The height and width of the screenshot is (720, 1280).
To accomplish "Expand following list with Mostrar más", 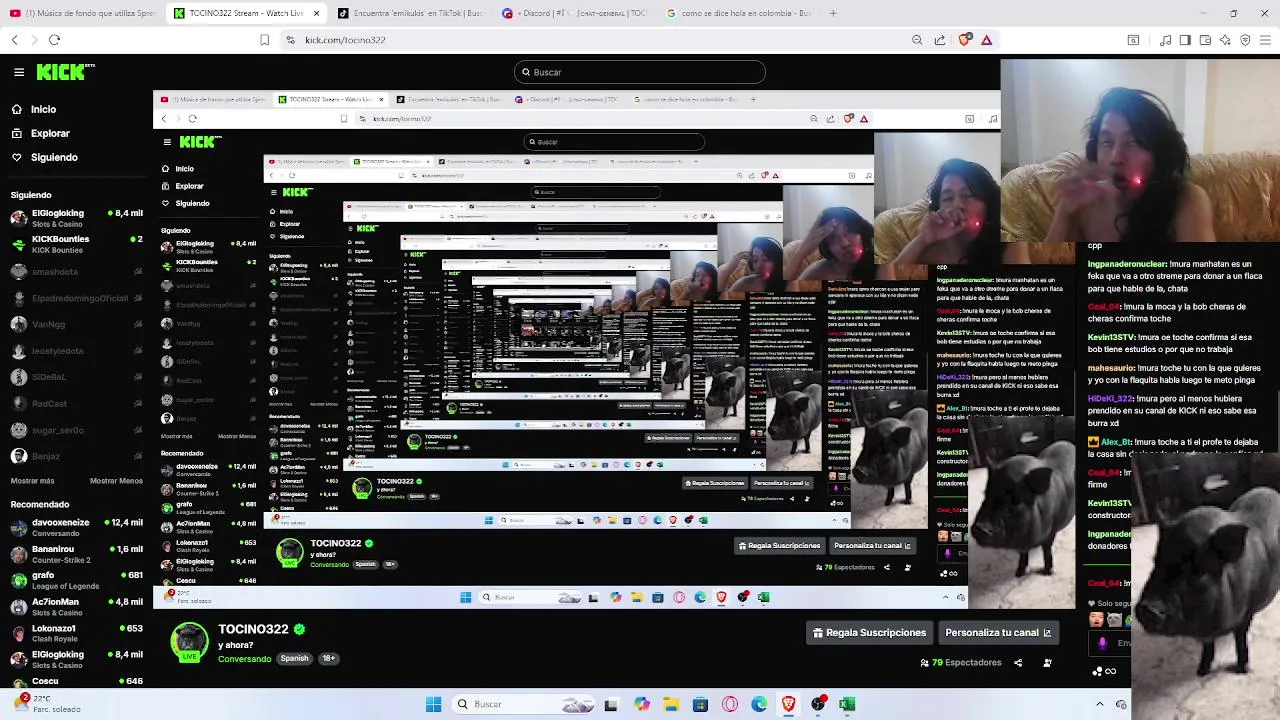I will 32,481.
